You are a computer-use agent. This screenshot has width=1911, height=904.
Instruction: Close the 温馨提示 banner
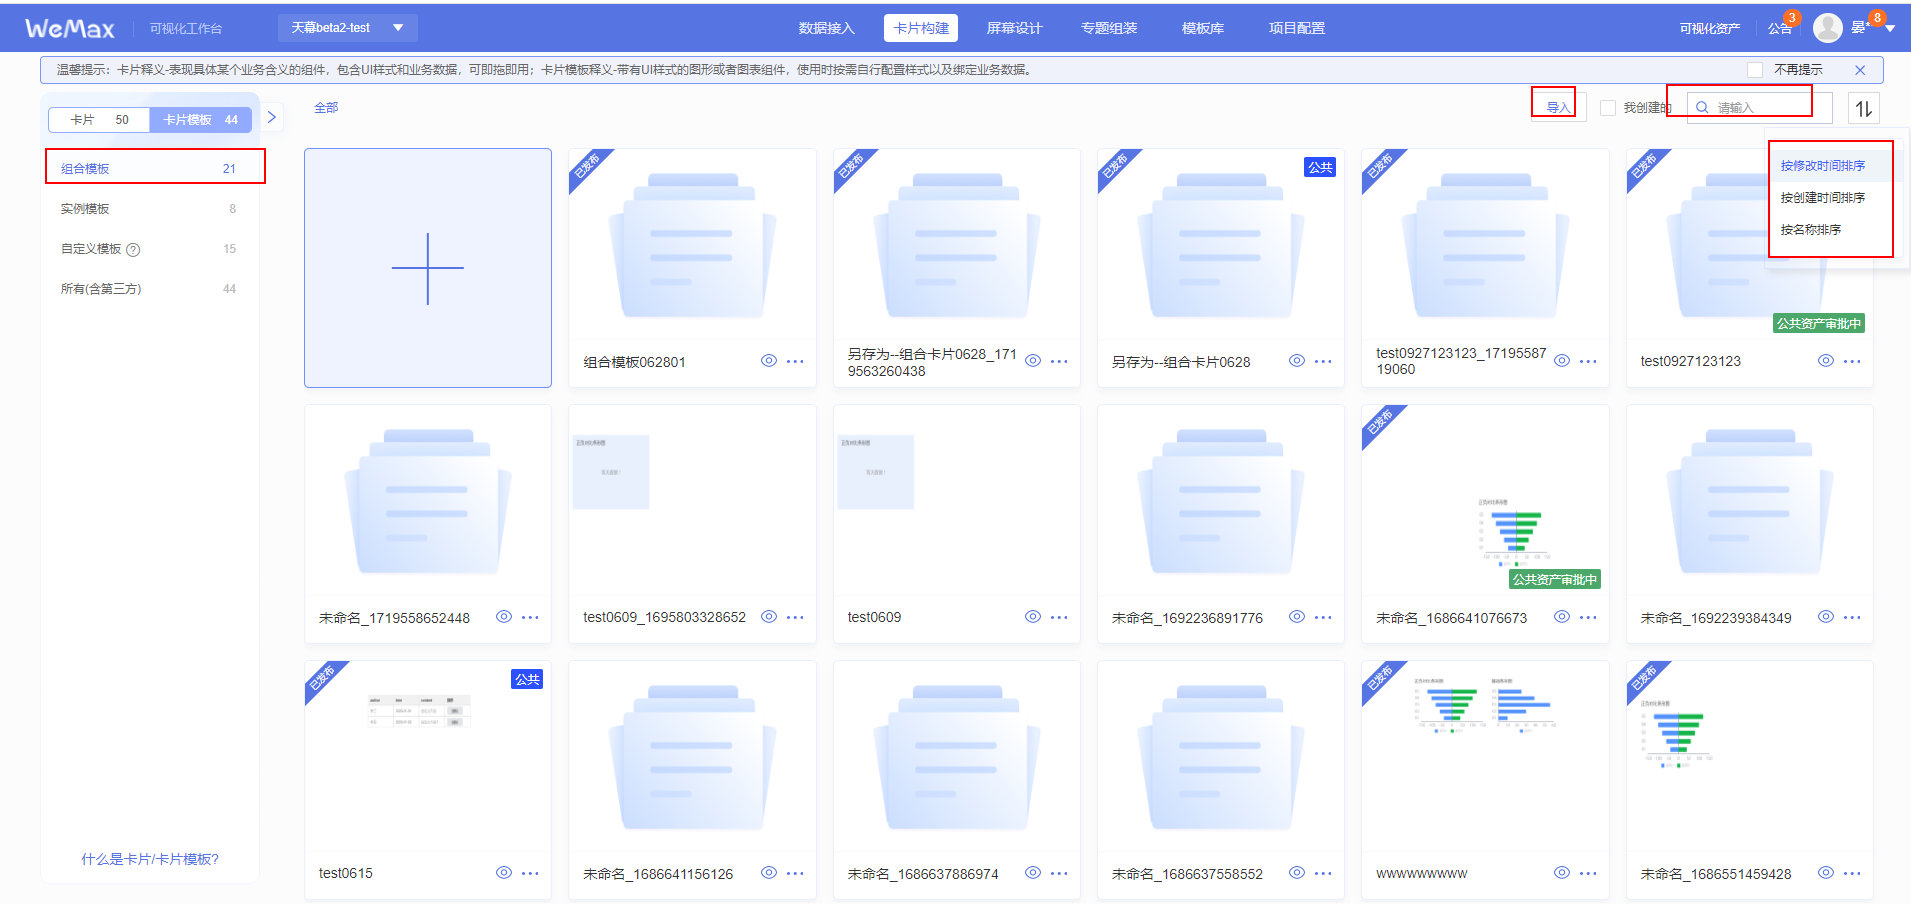click(1860, 70)
